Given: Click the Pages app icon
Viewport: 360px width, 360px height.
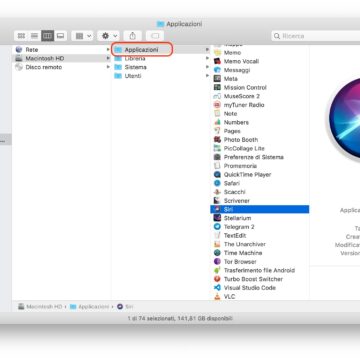Looking at the screenshot, I should [x=217, y=131].
